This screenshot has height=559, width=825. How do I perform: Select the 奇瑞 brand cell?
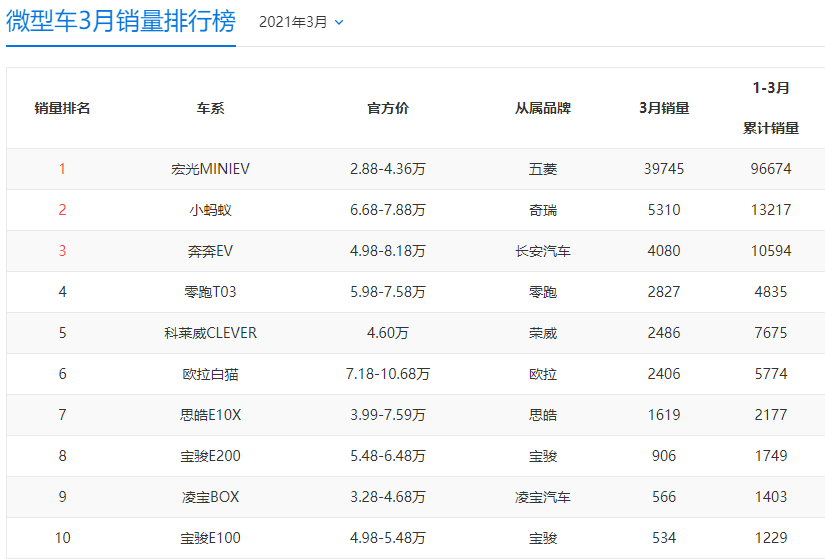[543, 210]
